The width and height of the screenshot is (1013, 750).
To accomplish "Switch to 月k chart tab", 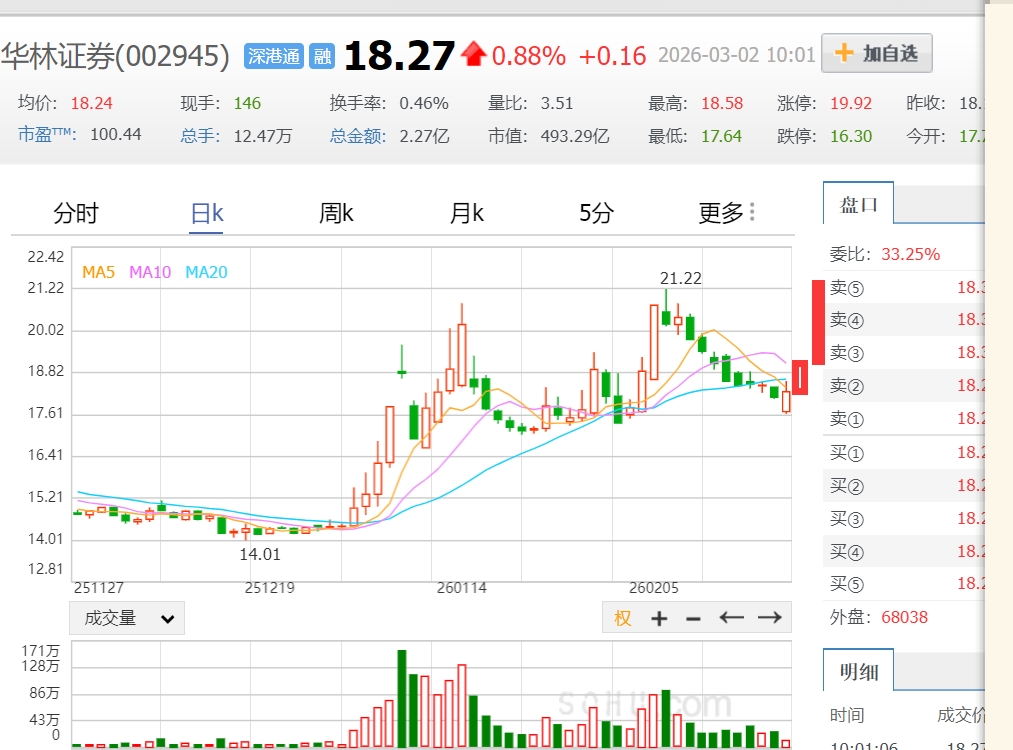I will pyautogui.click(x=466, y=213).
